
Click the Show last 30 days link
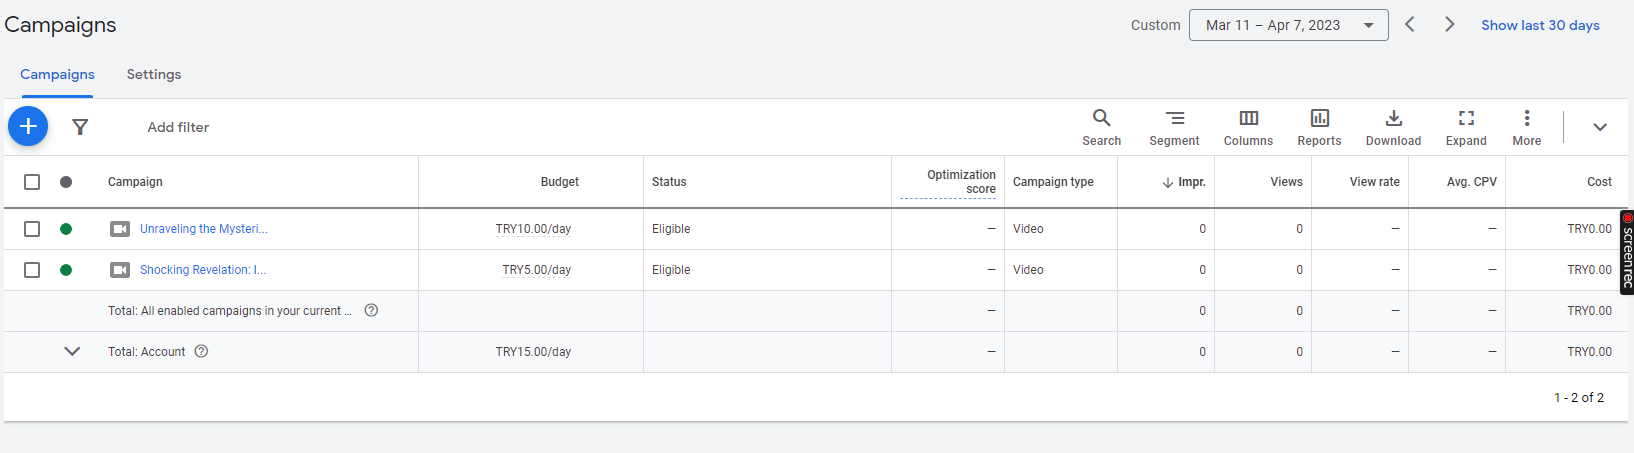coord(1540,25)
